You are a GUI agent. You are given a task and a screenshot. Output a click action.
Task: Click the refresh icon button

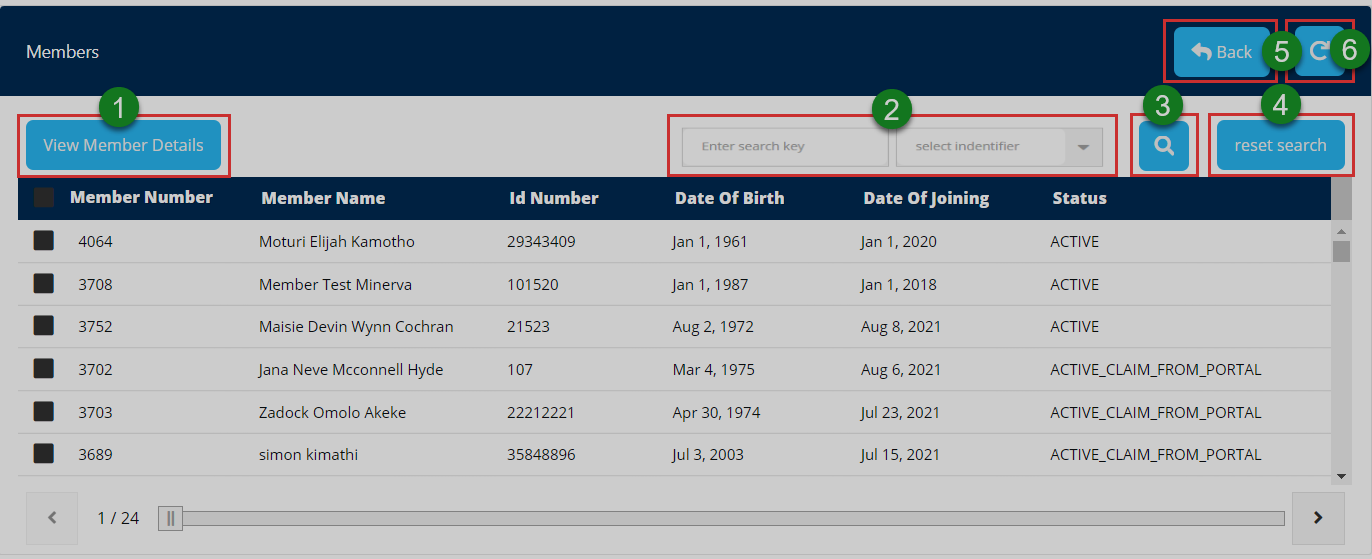[x=1319, y=52]
